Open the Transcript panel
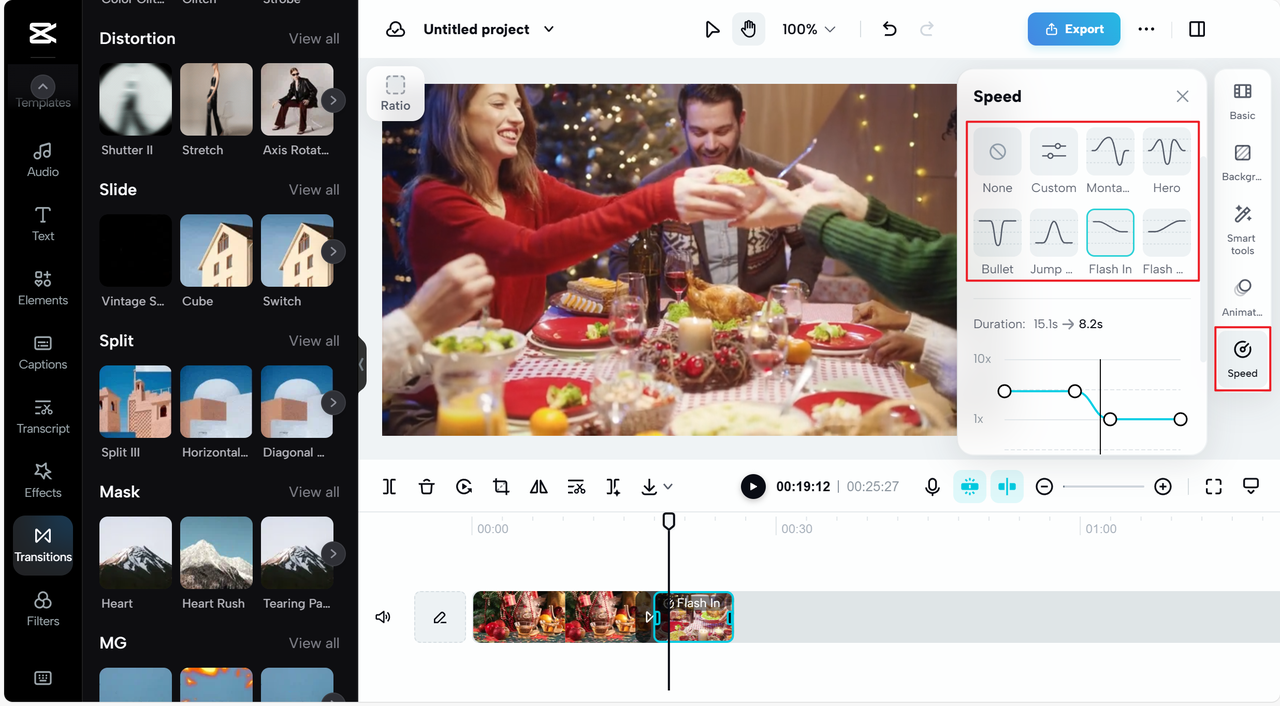The height and width of the screenshot is (706, 1280). click(x=43, y=416)
